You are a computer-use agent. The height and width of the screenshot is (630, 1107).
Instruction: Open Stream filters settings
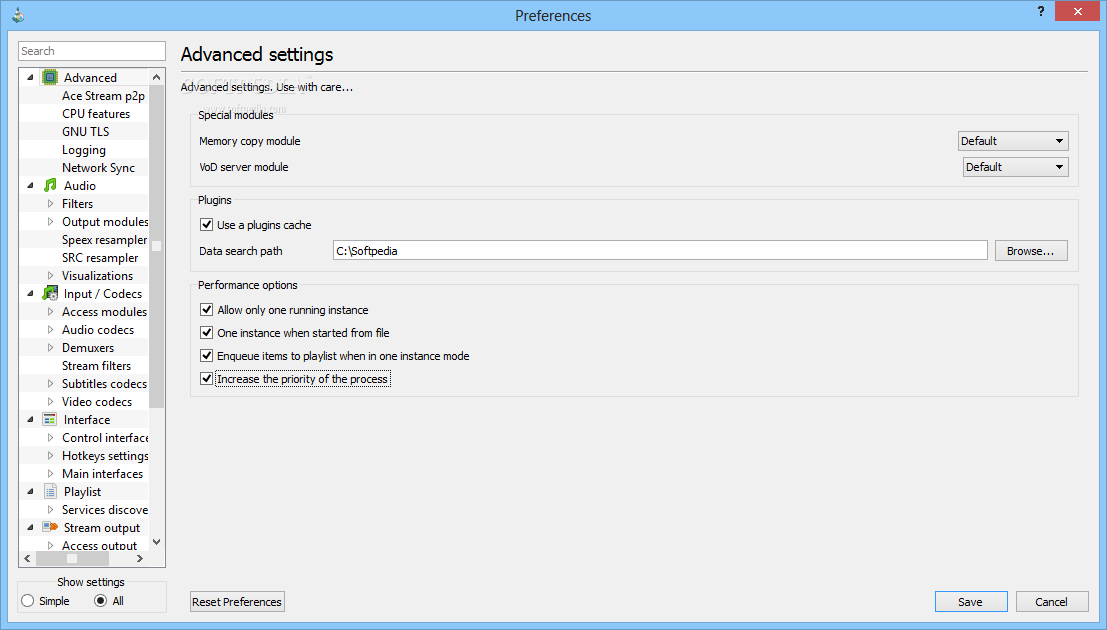coord(97,366)
